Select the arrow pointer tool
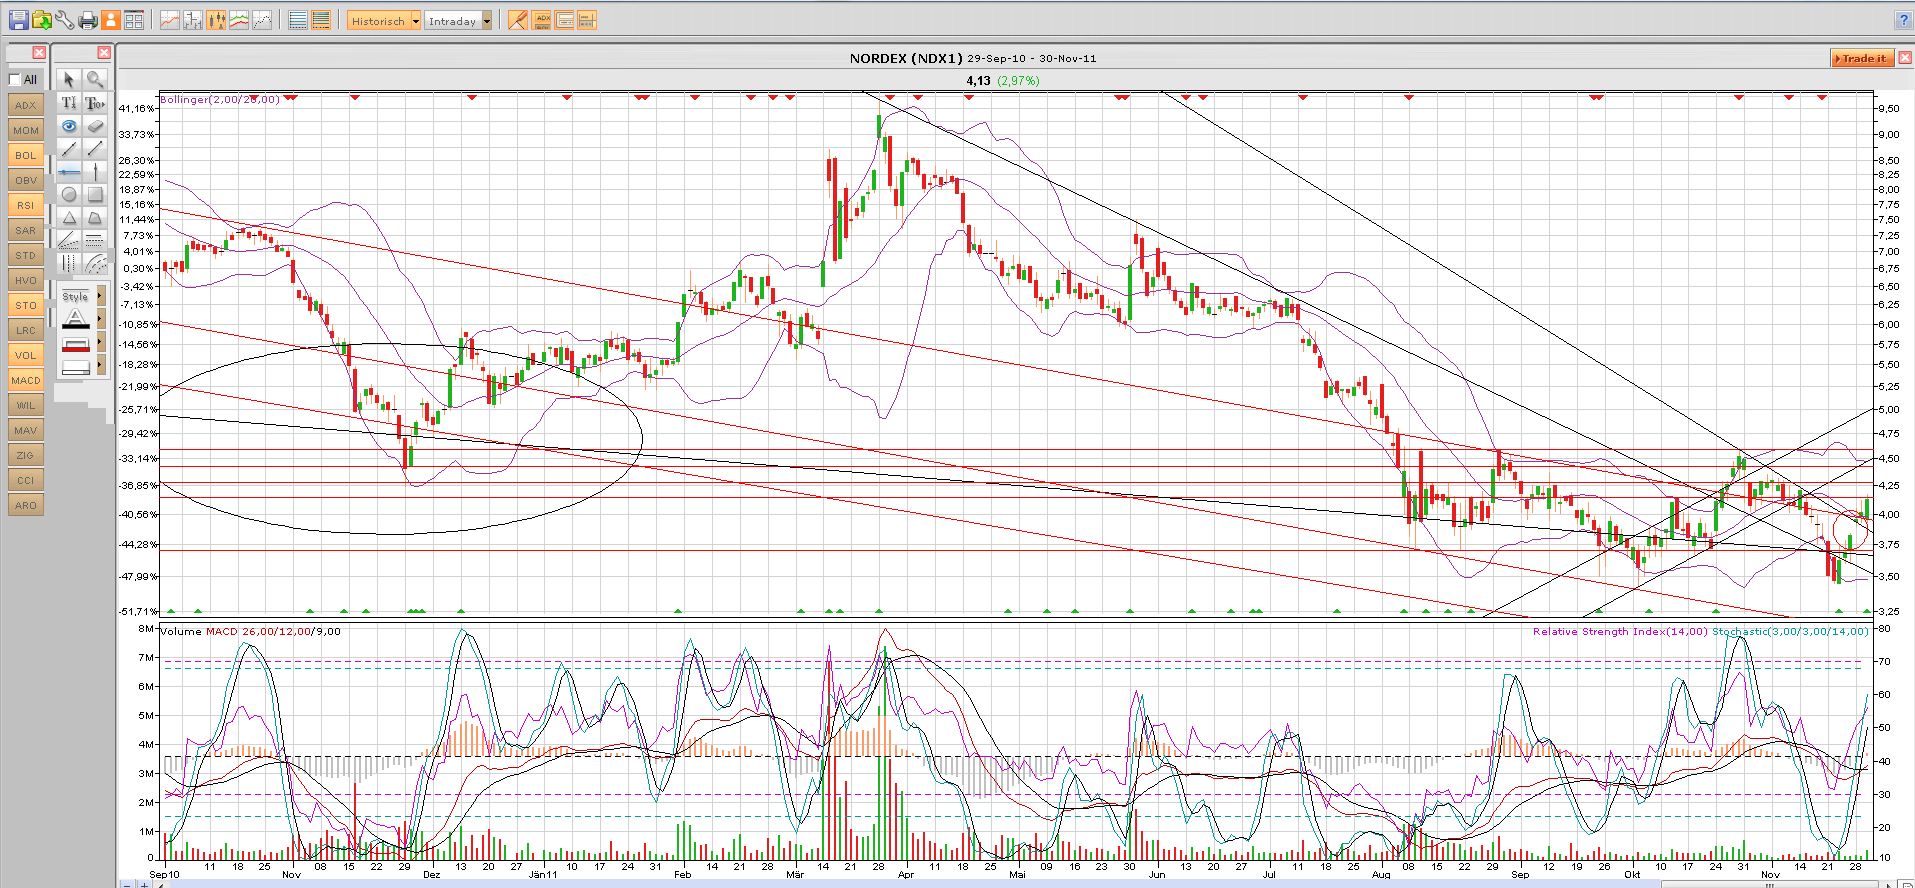This screenshot has height=888, width=1915. 69,79
